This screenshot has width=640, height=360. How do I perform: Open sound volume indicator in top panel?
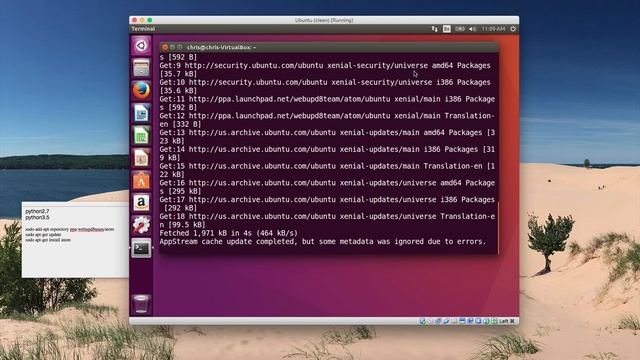473,29
